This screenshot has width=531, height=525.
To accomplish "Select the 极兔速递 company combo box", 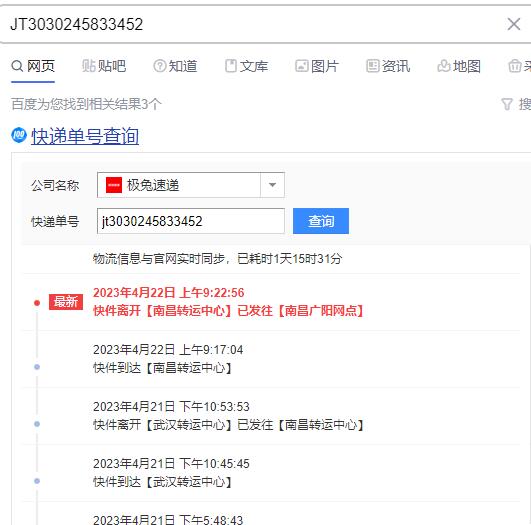I will point(191,185).
